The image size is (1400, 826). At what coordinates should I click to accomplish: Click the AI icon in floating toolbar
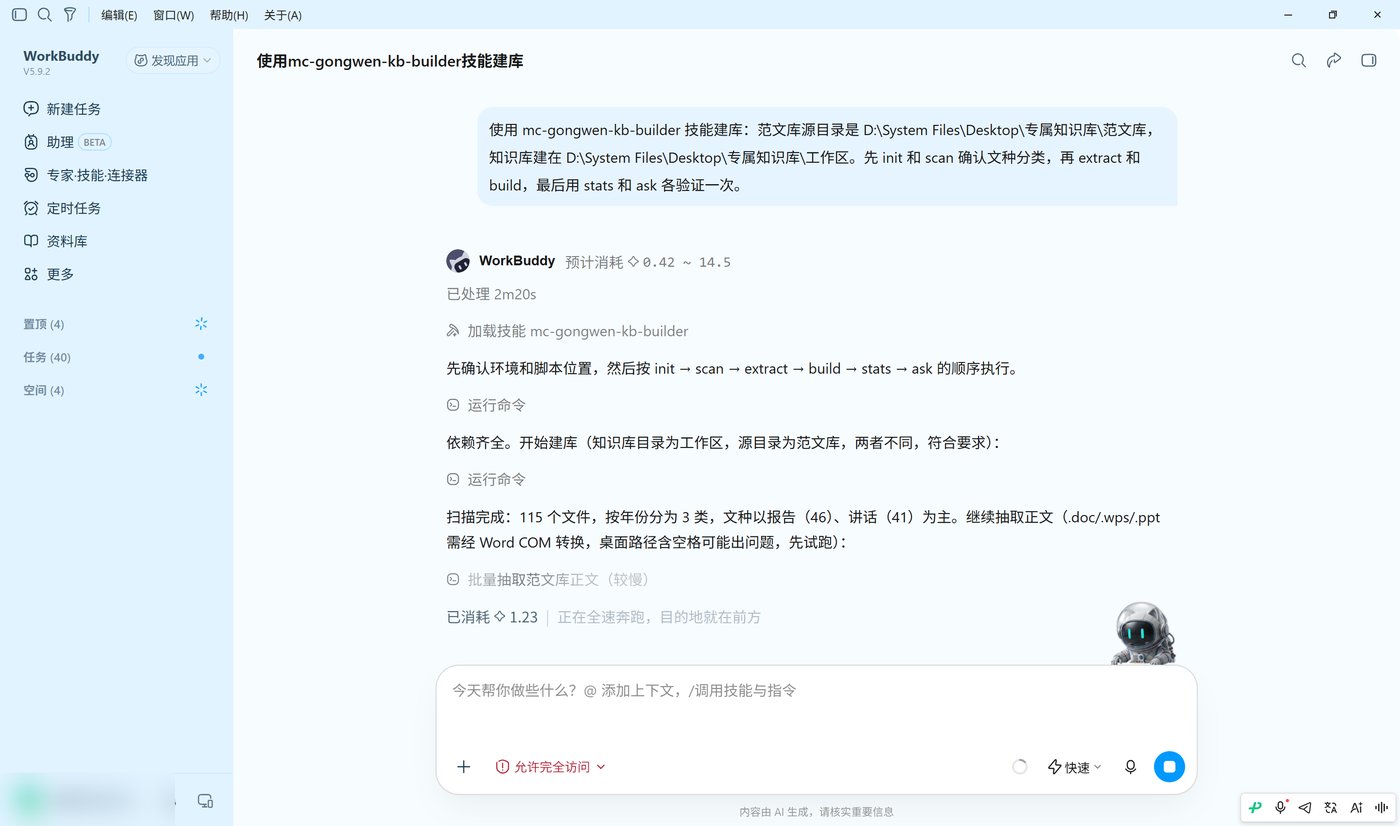point(1356,808)
